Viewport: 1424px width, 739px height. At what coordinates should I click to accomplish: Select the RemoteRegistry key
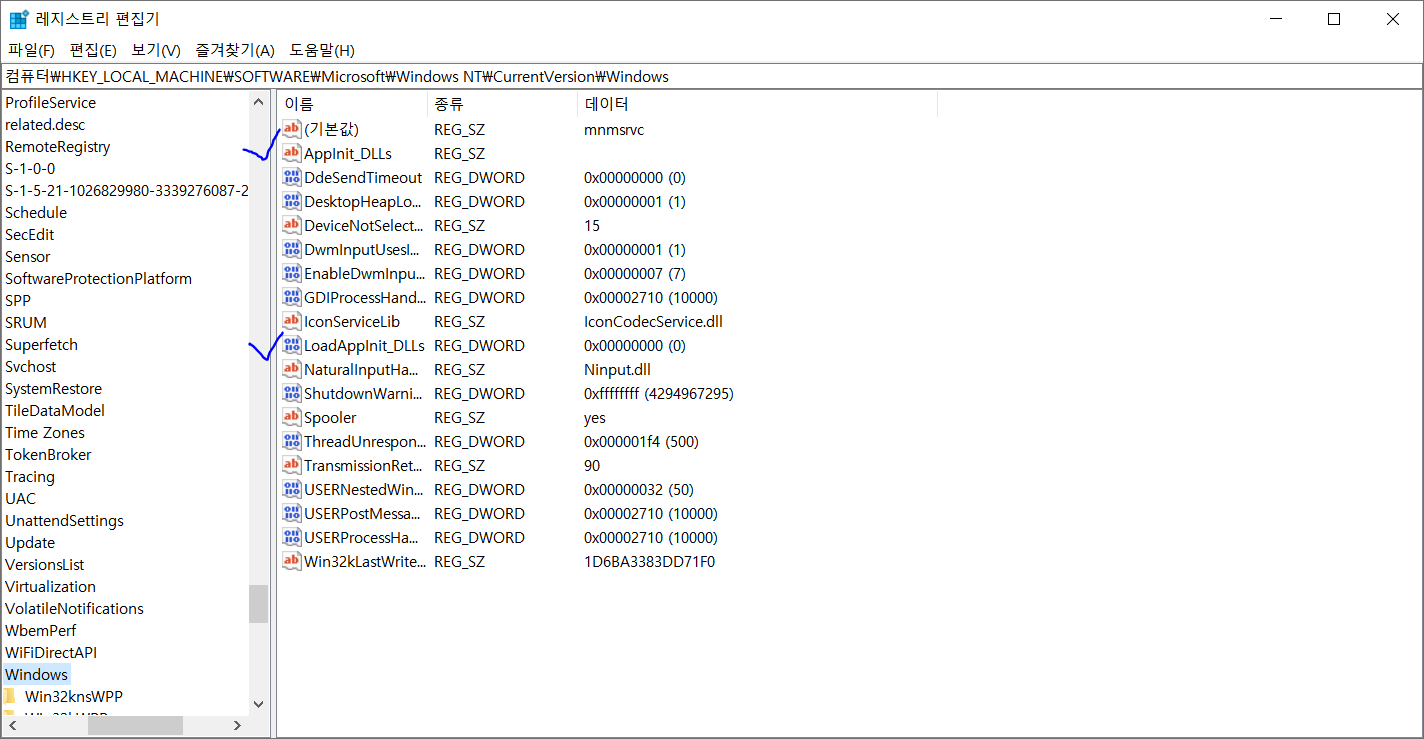pyautogui.click(x=58, y=146)
